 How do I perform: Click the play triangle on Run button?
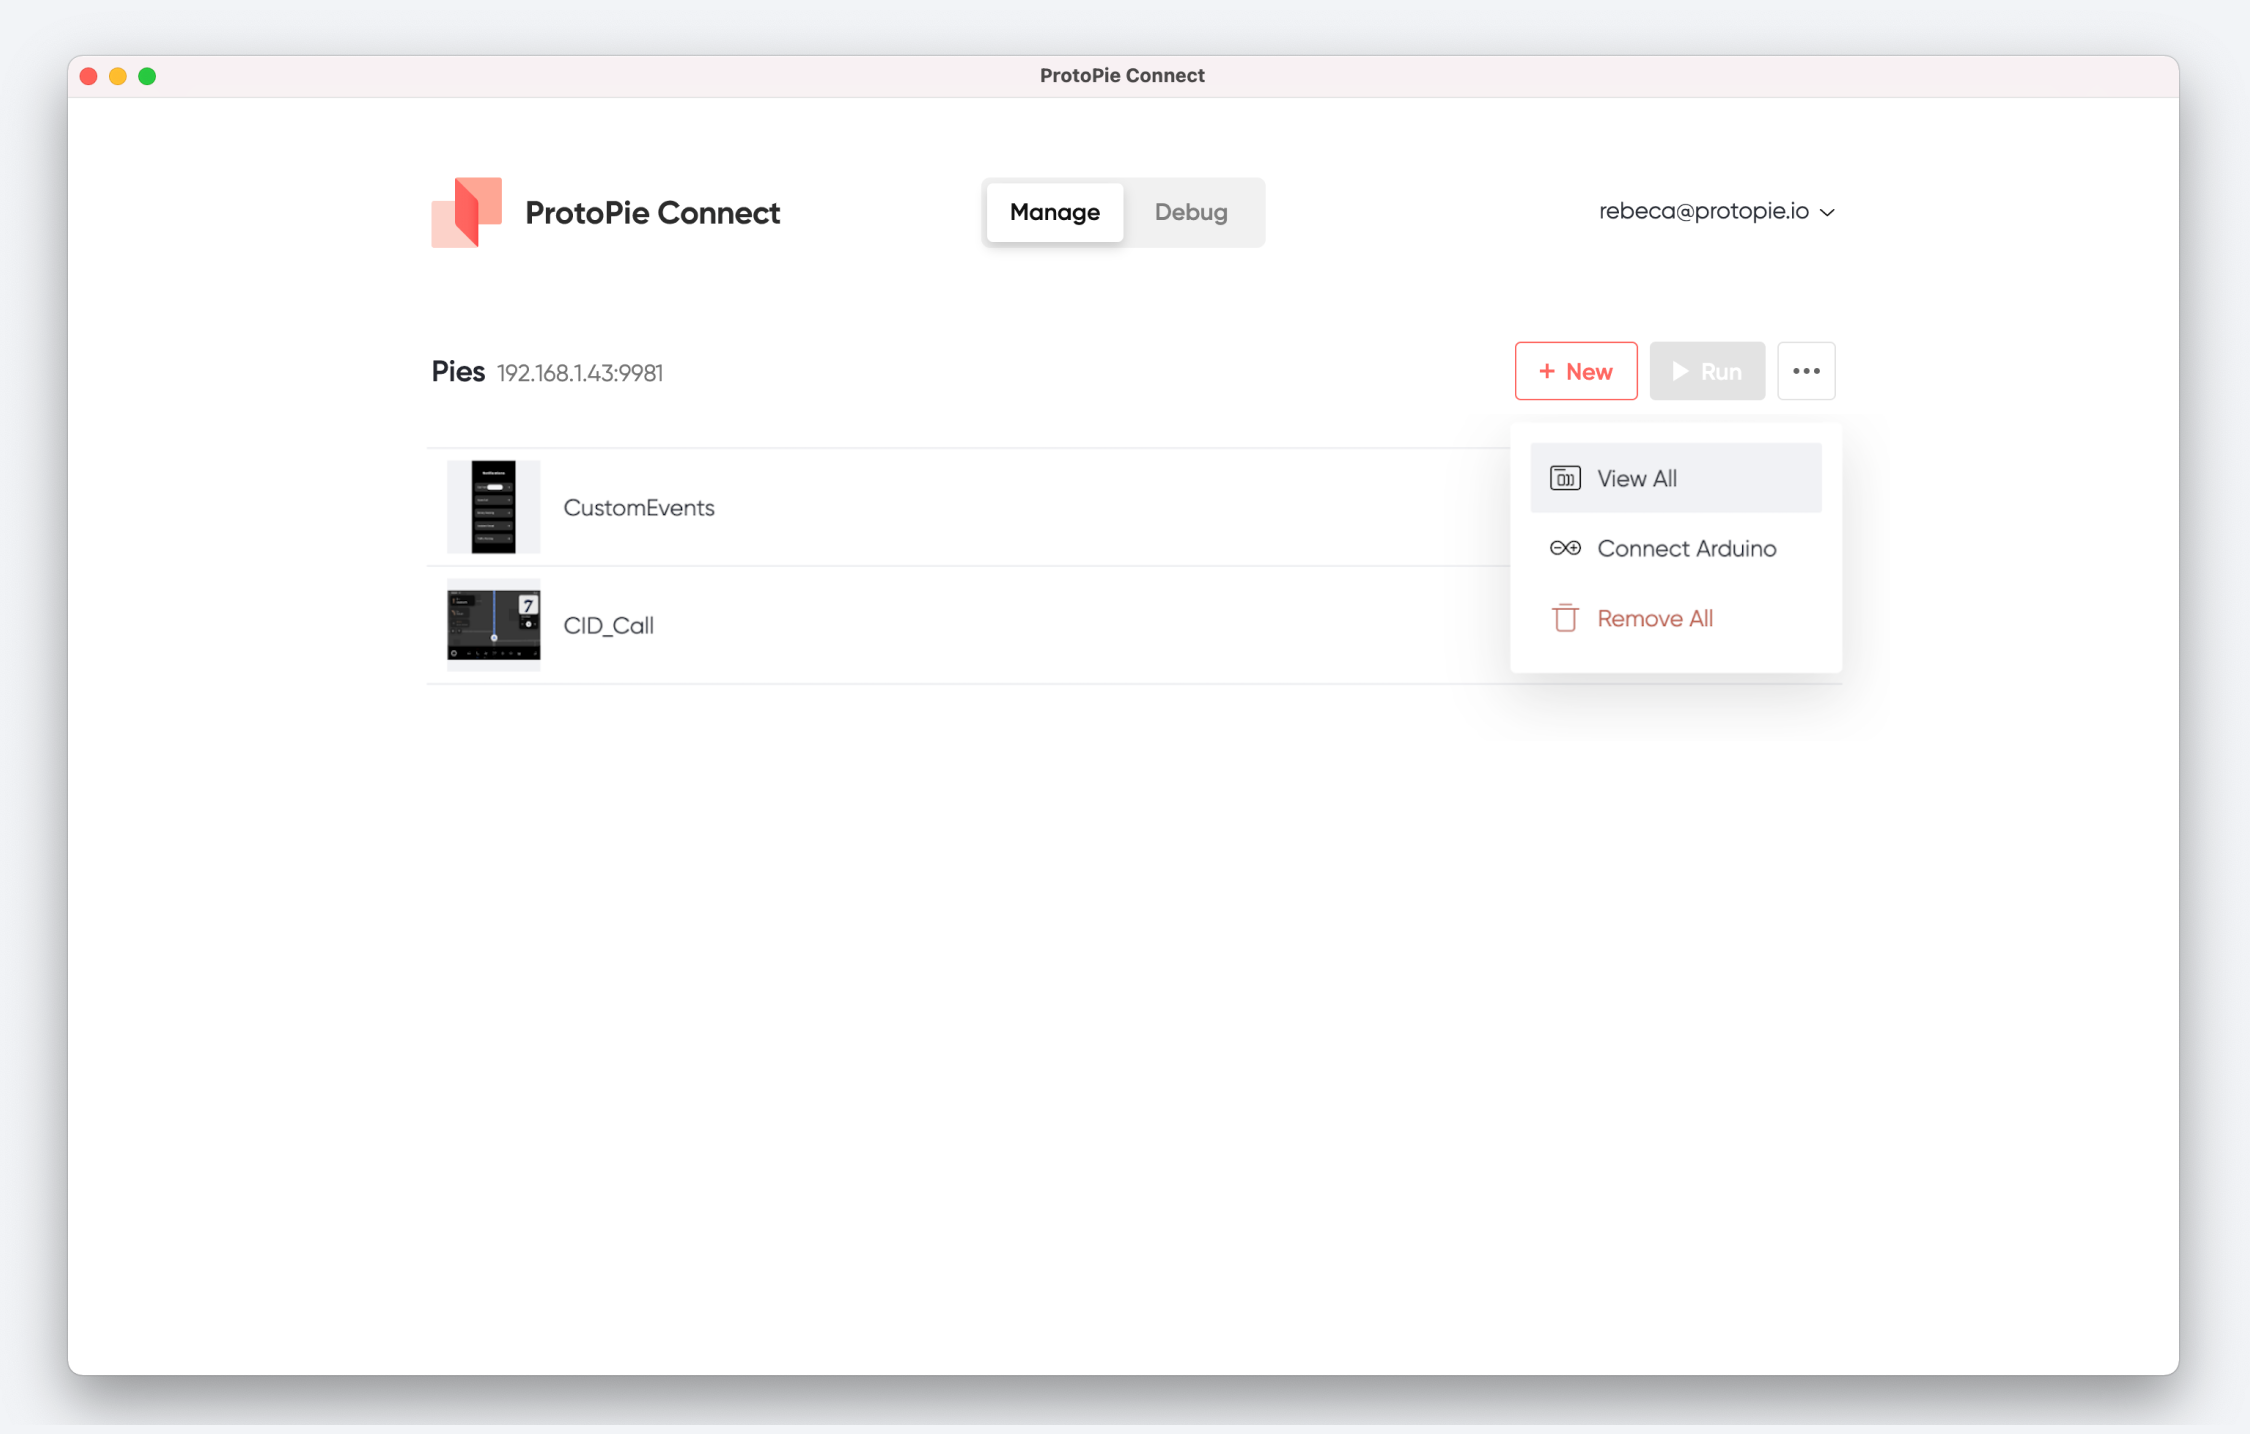click(x=1680, y=371)
